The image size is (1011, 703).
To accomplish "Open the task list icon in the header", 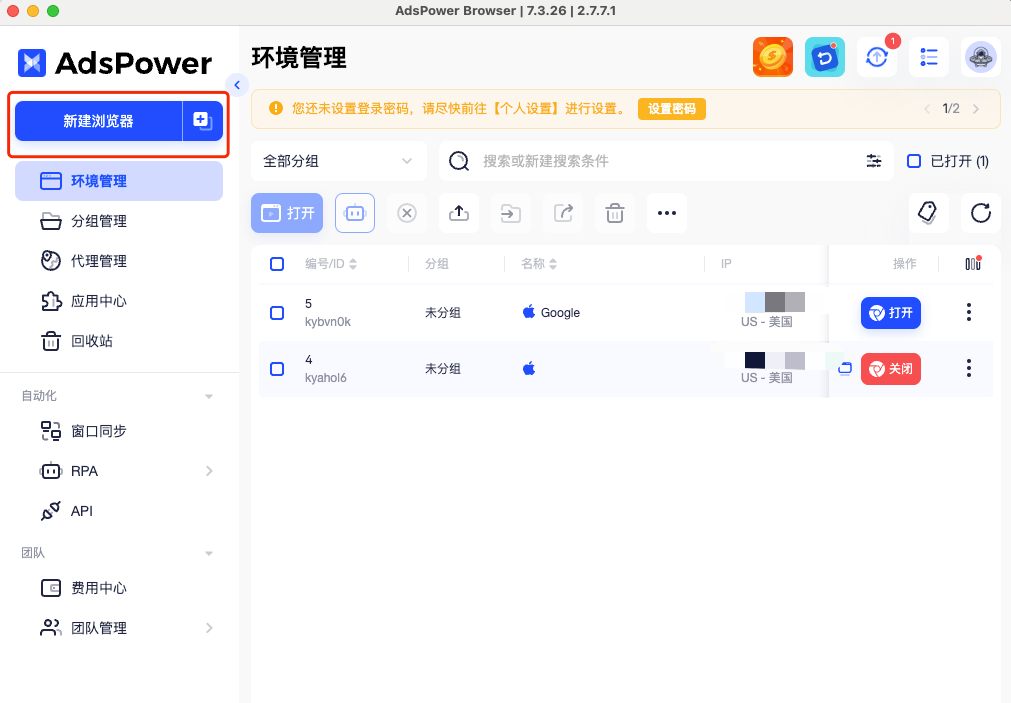I will [928, 57].
